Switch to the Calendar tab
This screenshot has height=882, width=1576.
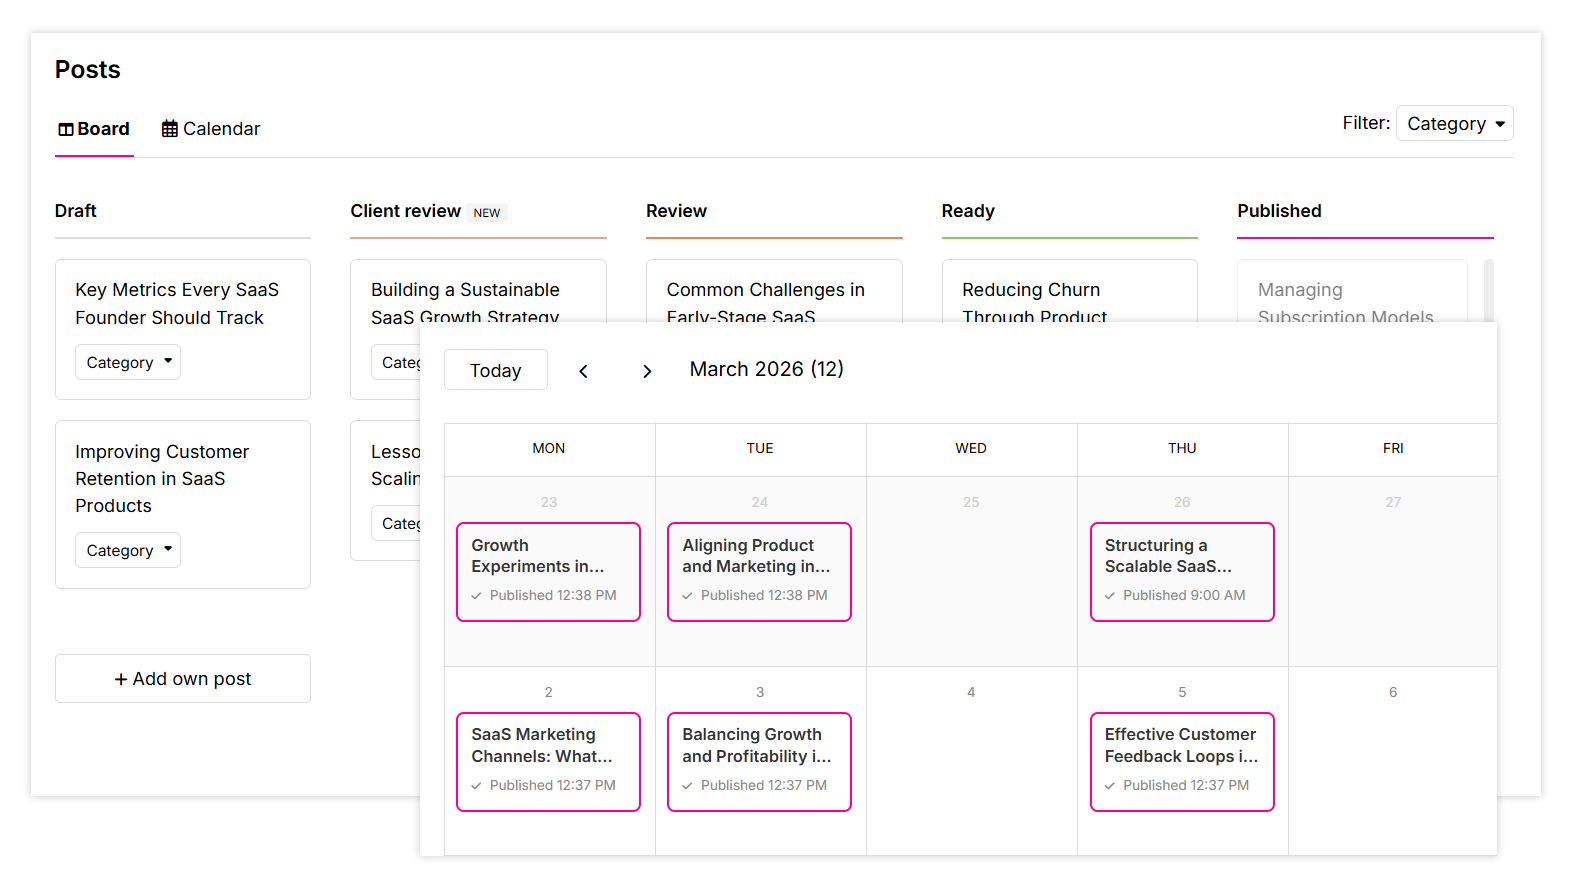pos(211,129)
